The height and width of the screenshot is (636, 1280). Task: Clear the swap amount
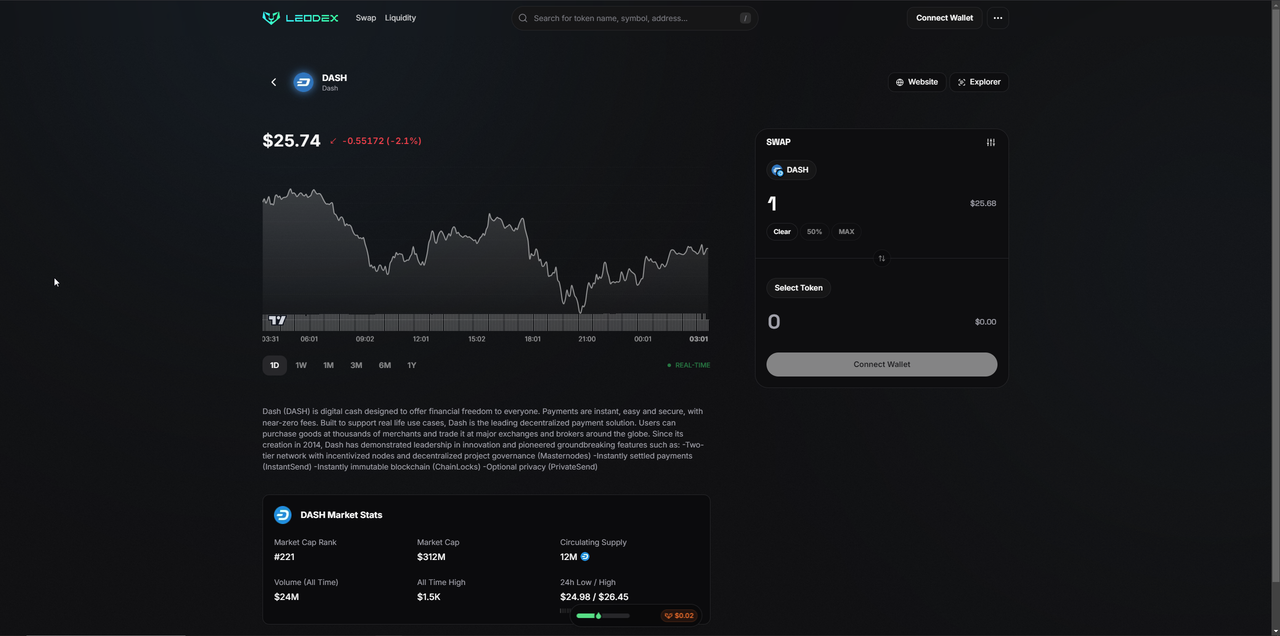pos(782,232)
